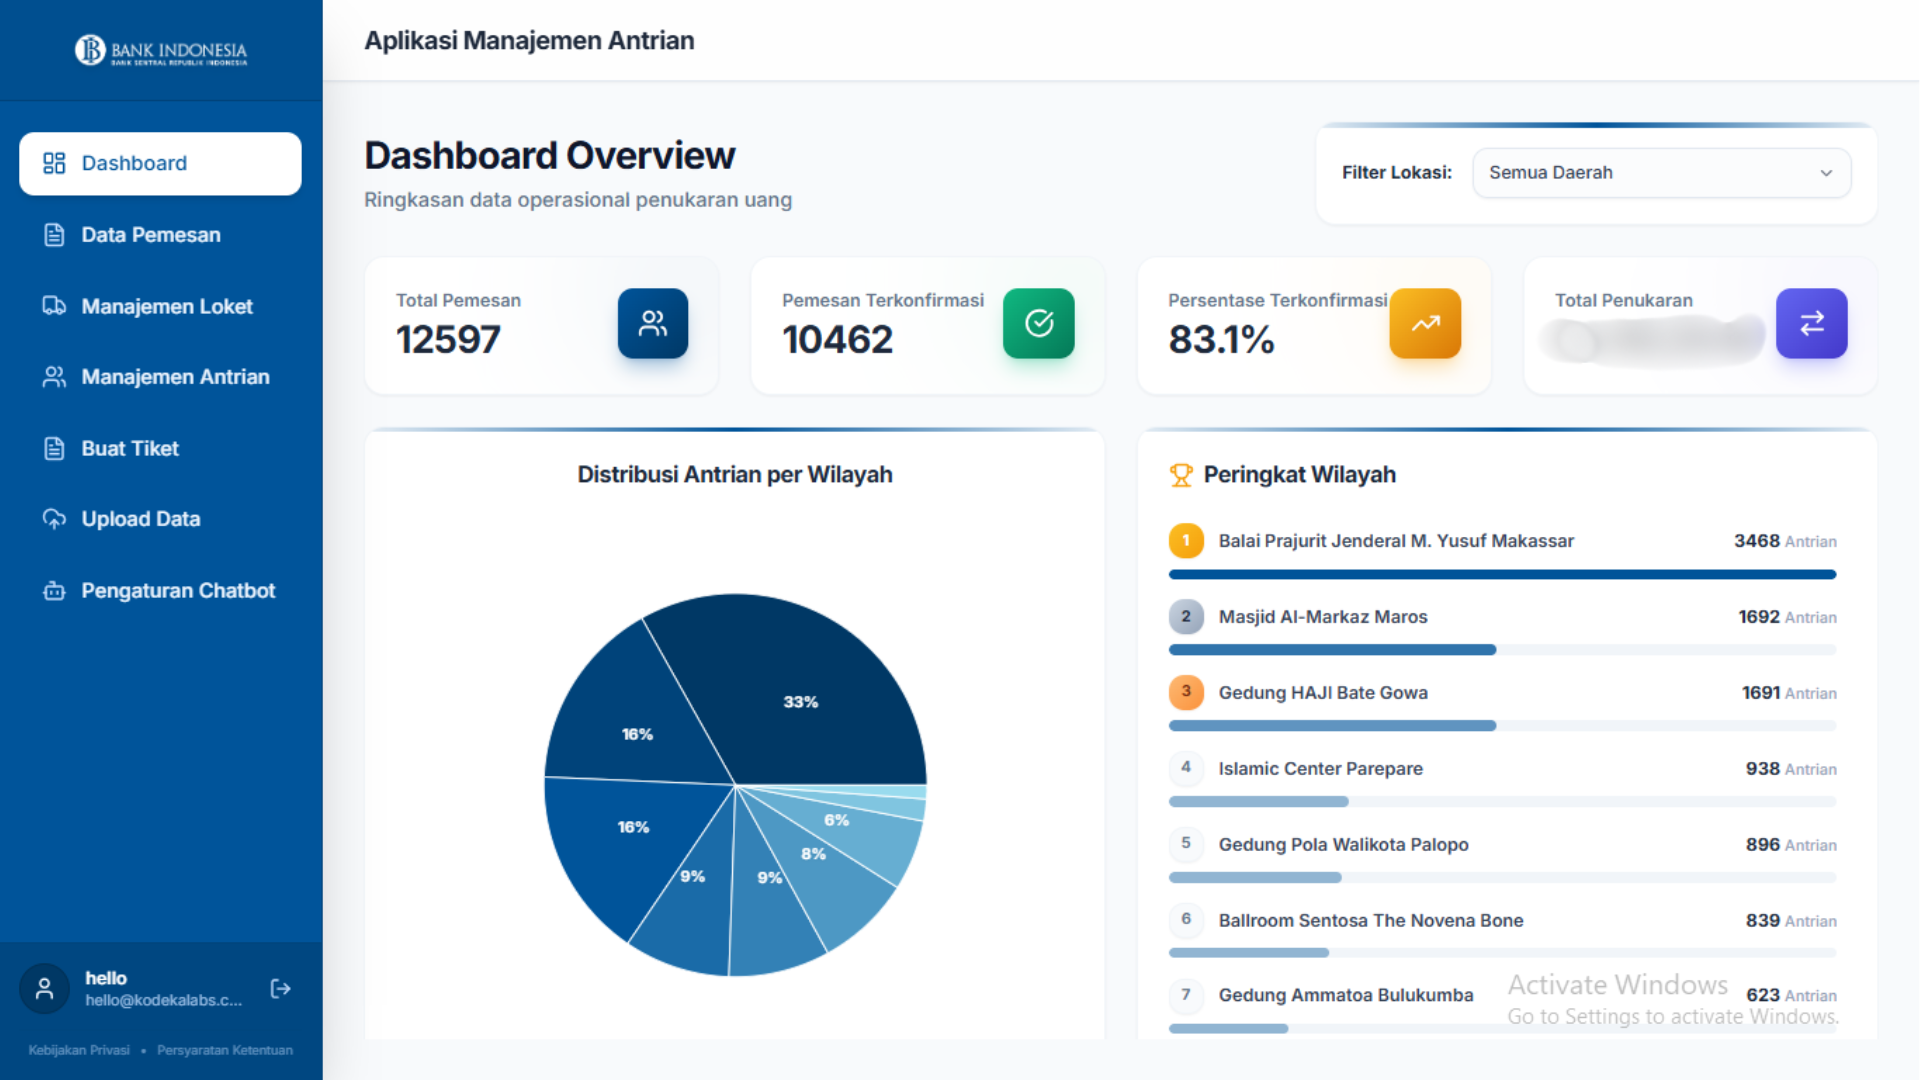Click the 8% pie slice

click(813, 854)
